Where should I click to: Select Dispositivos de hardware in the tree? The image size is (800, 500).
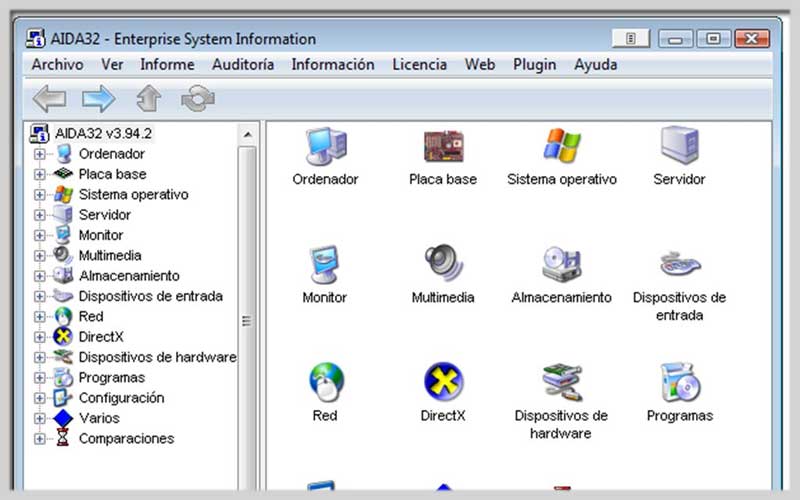[x=157, y=357]
